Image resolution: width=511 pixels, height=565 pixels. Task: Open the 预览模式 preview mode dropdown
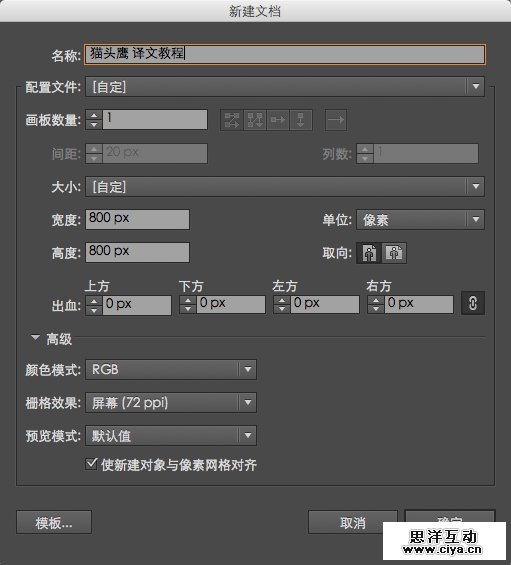coord(171,436)
